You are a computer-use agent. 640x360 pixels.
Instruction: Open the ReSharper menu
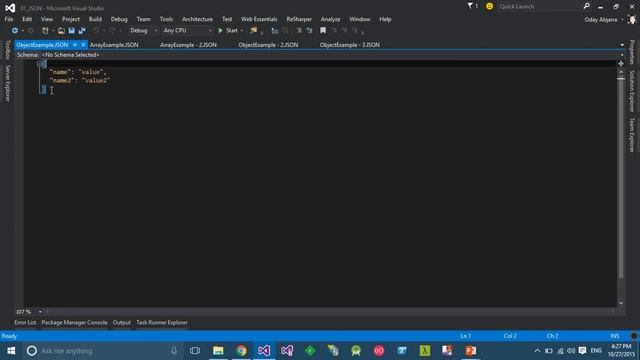pyautogui.click(x=299, y=19)
